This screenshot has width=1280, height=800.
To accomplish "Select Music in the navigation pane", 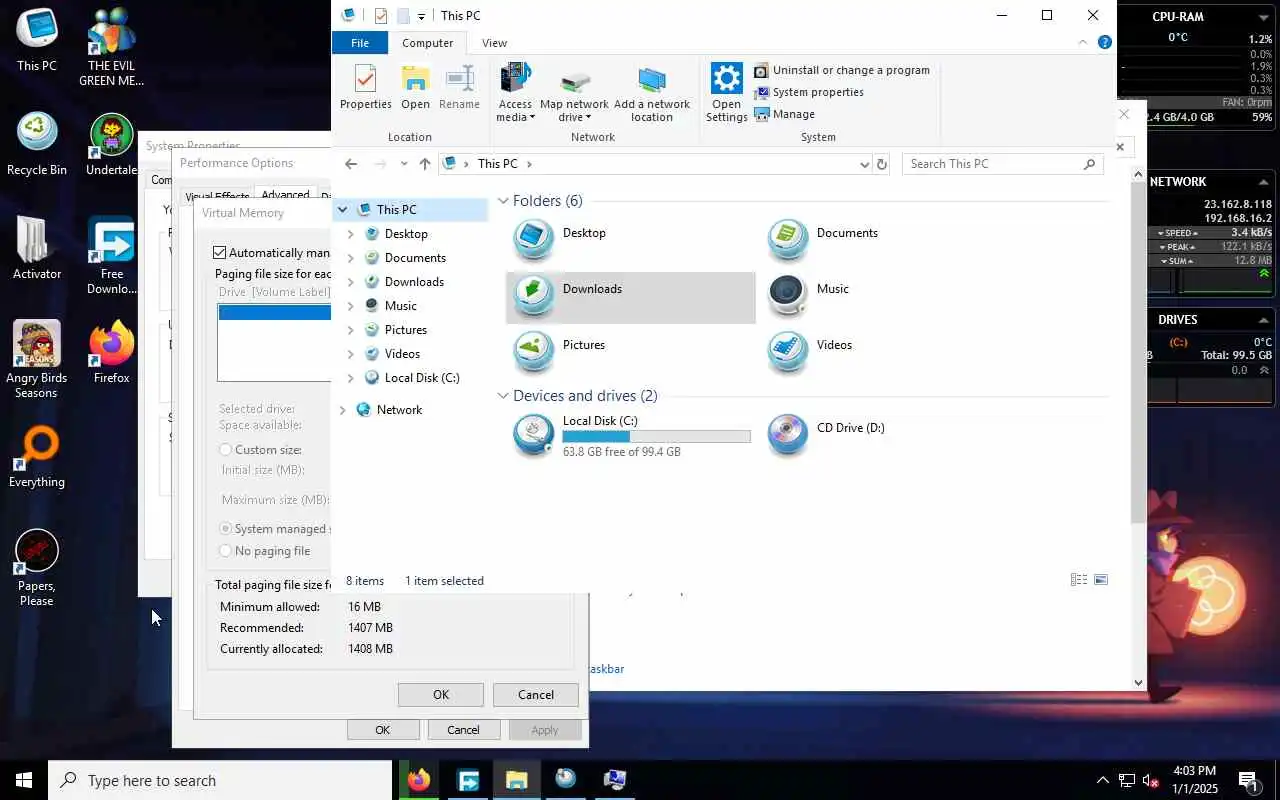I will point(400,306).
